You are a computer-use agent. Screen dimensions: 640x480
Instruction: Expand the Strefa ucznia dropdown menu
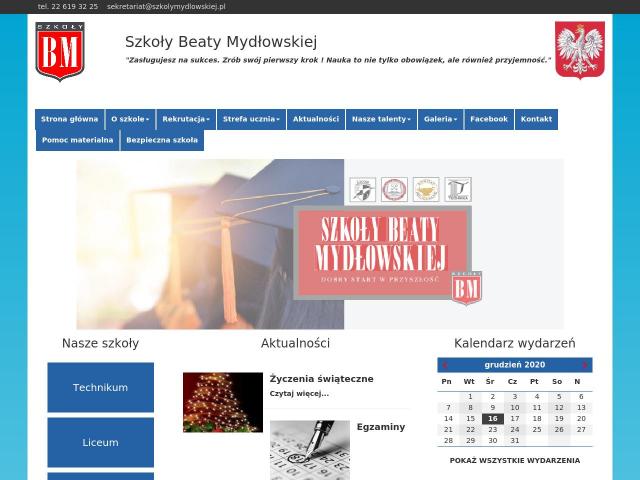(x=251, y=119)
